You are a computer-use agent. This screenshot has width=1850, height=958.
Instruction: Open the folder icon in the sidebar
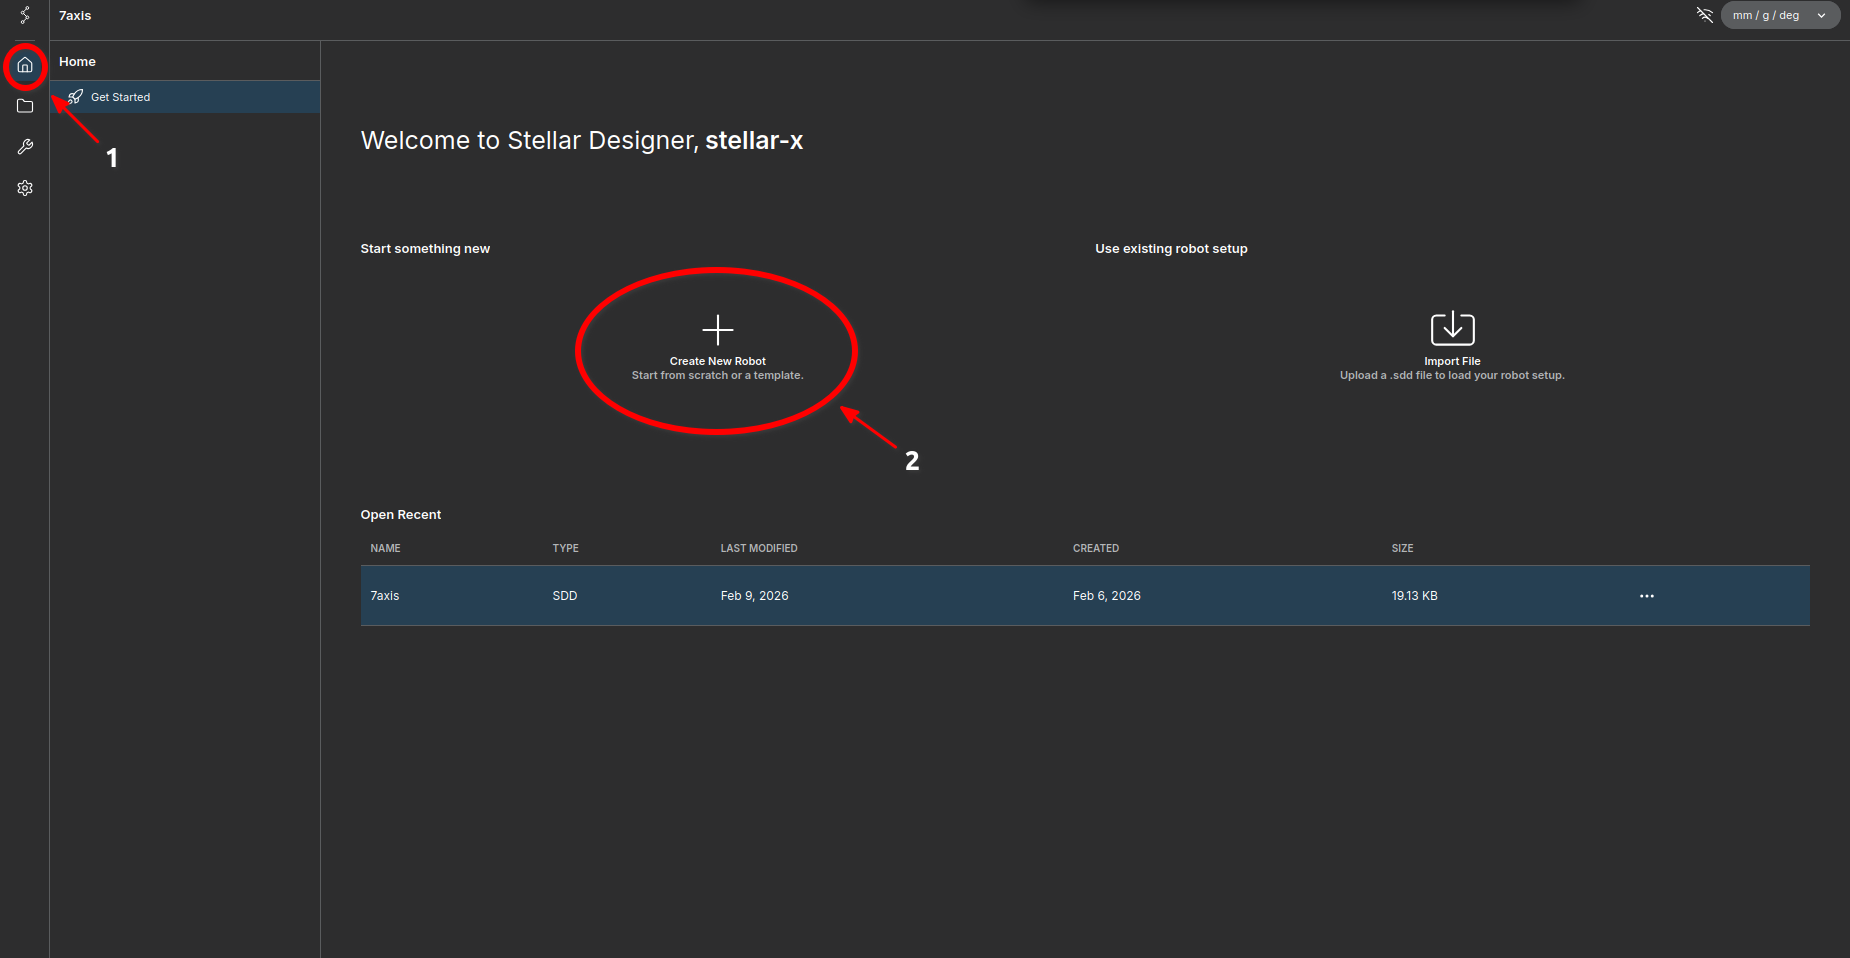pyautogui.click(x=25, y=106)
